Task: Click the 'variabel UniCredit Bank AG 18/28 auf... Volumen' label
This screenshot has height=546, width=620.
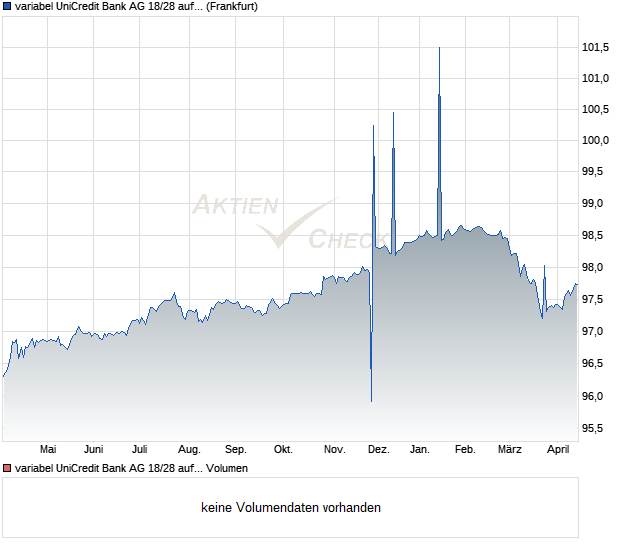Action: [131, 468]
